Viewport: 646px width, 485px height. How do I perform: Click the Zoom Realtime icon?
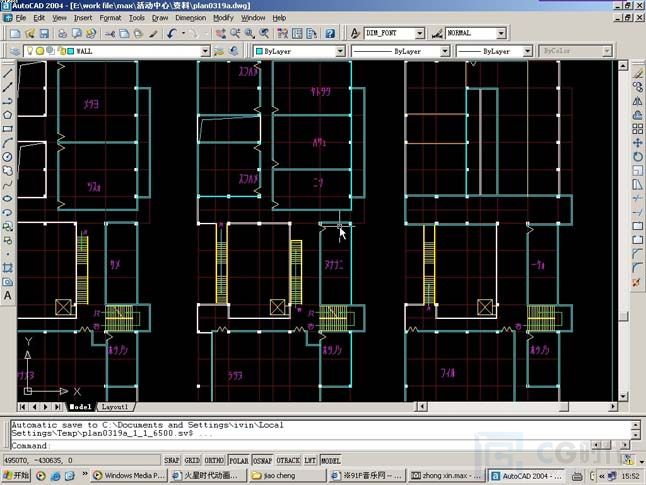point(235,33)
